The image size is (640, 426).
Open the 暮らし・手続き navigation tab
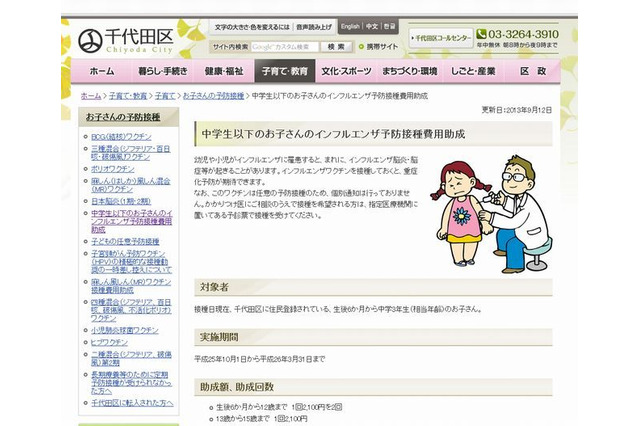pyautogui.click(x=162, y=71)
